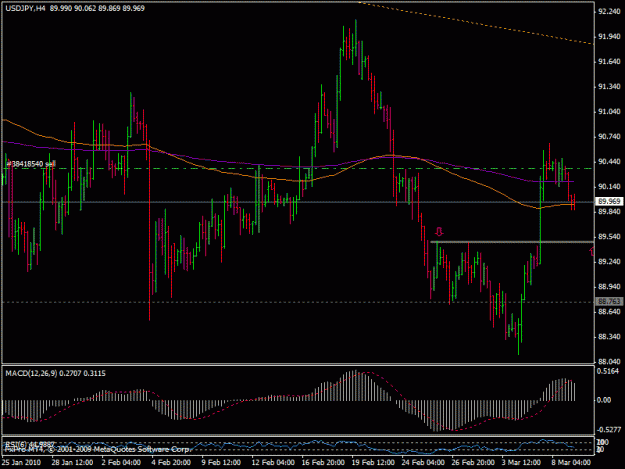This screenshot has height=469, width=625.
Task: Click the 89.840 price axis label
Action: click(x=609, y=212)
